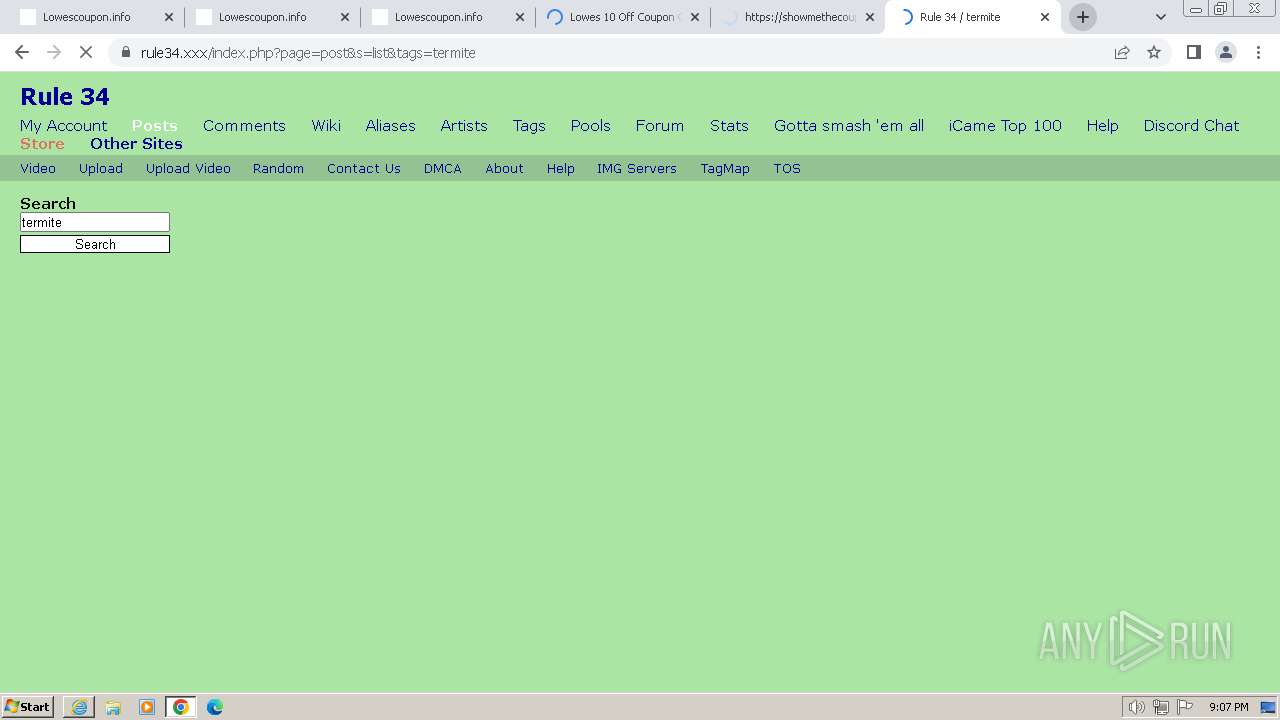
Task: Open Chrome three-dot menu
Action: [1258, 52]
